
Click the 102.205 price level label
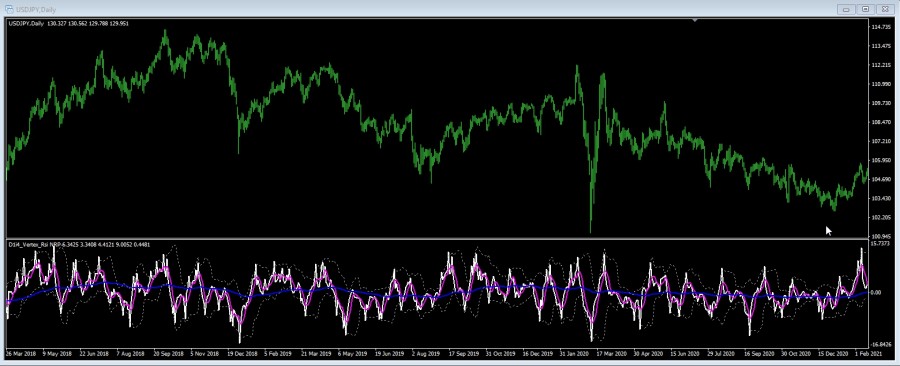point(880,217)
